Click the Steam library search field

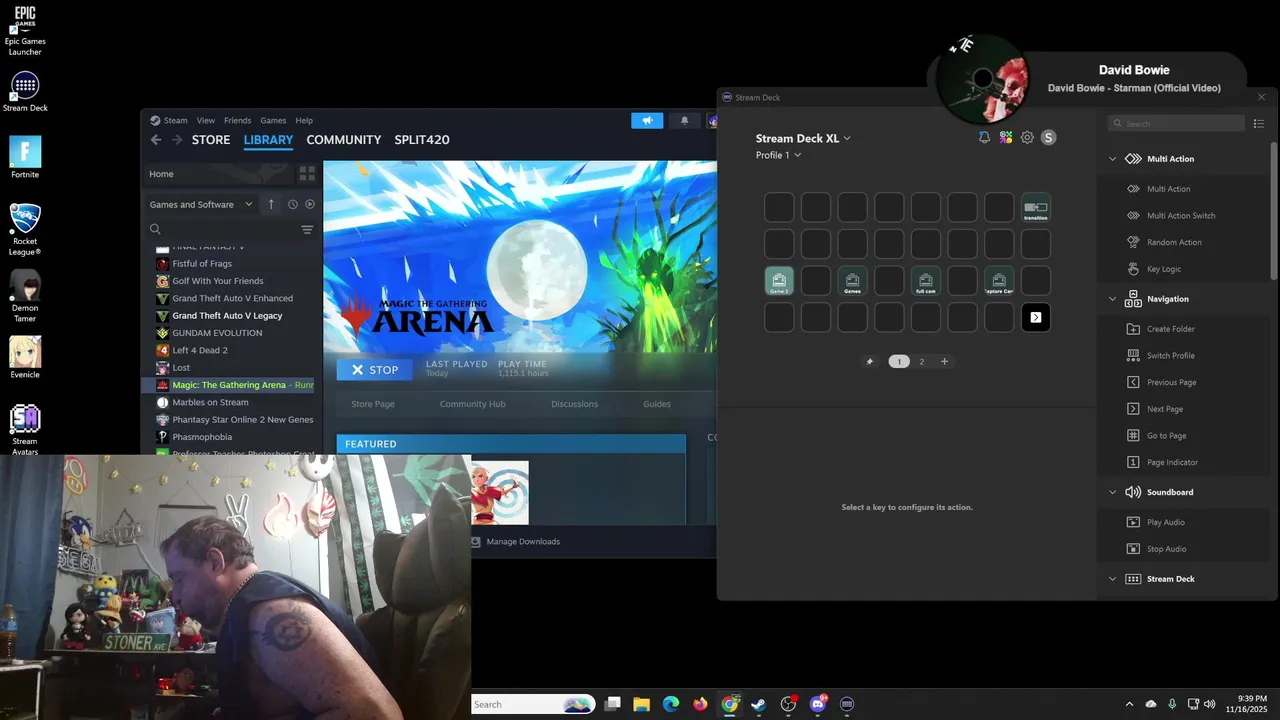tap(222, 230)
